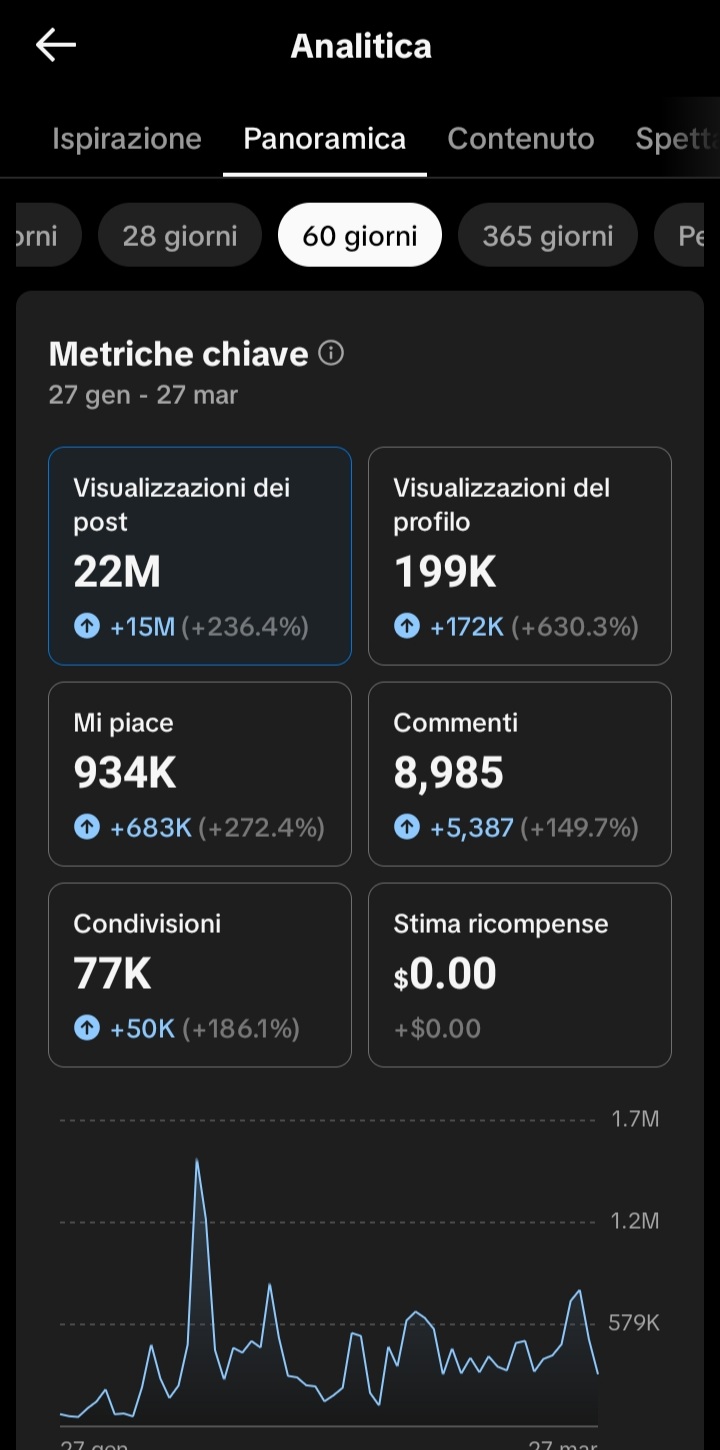Viewport: 720px width, 1450px height.
Task: Open Metriche chiave info icon
Action: pos(331,353)
